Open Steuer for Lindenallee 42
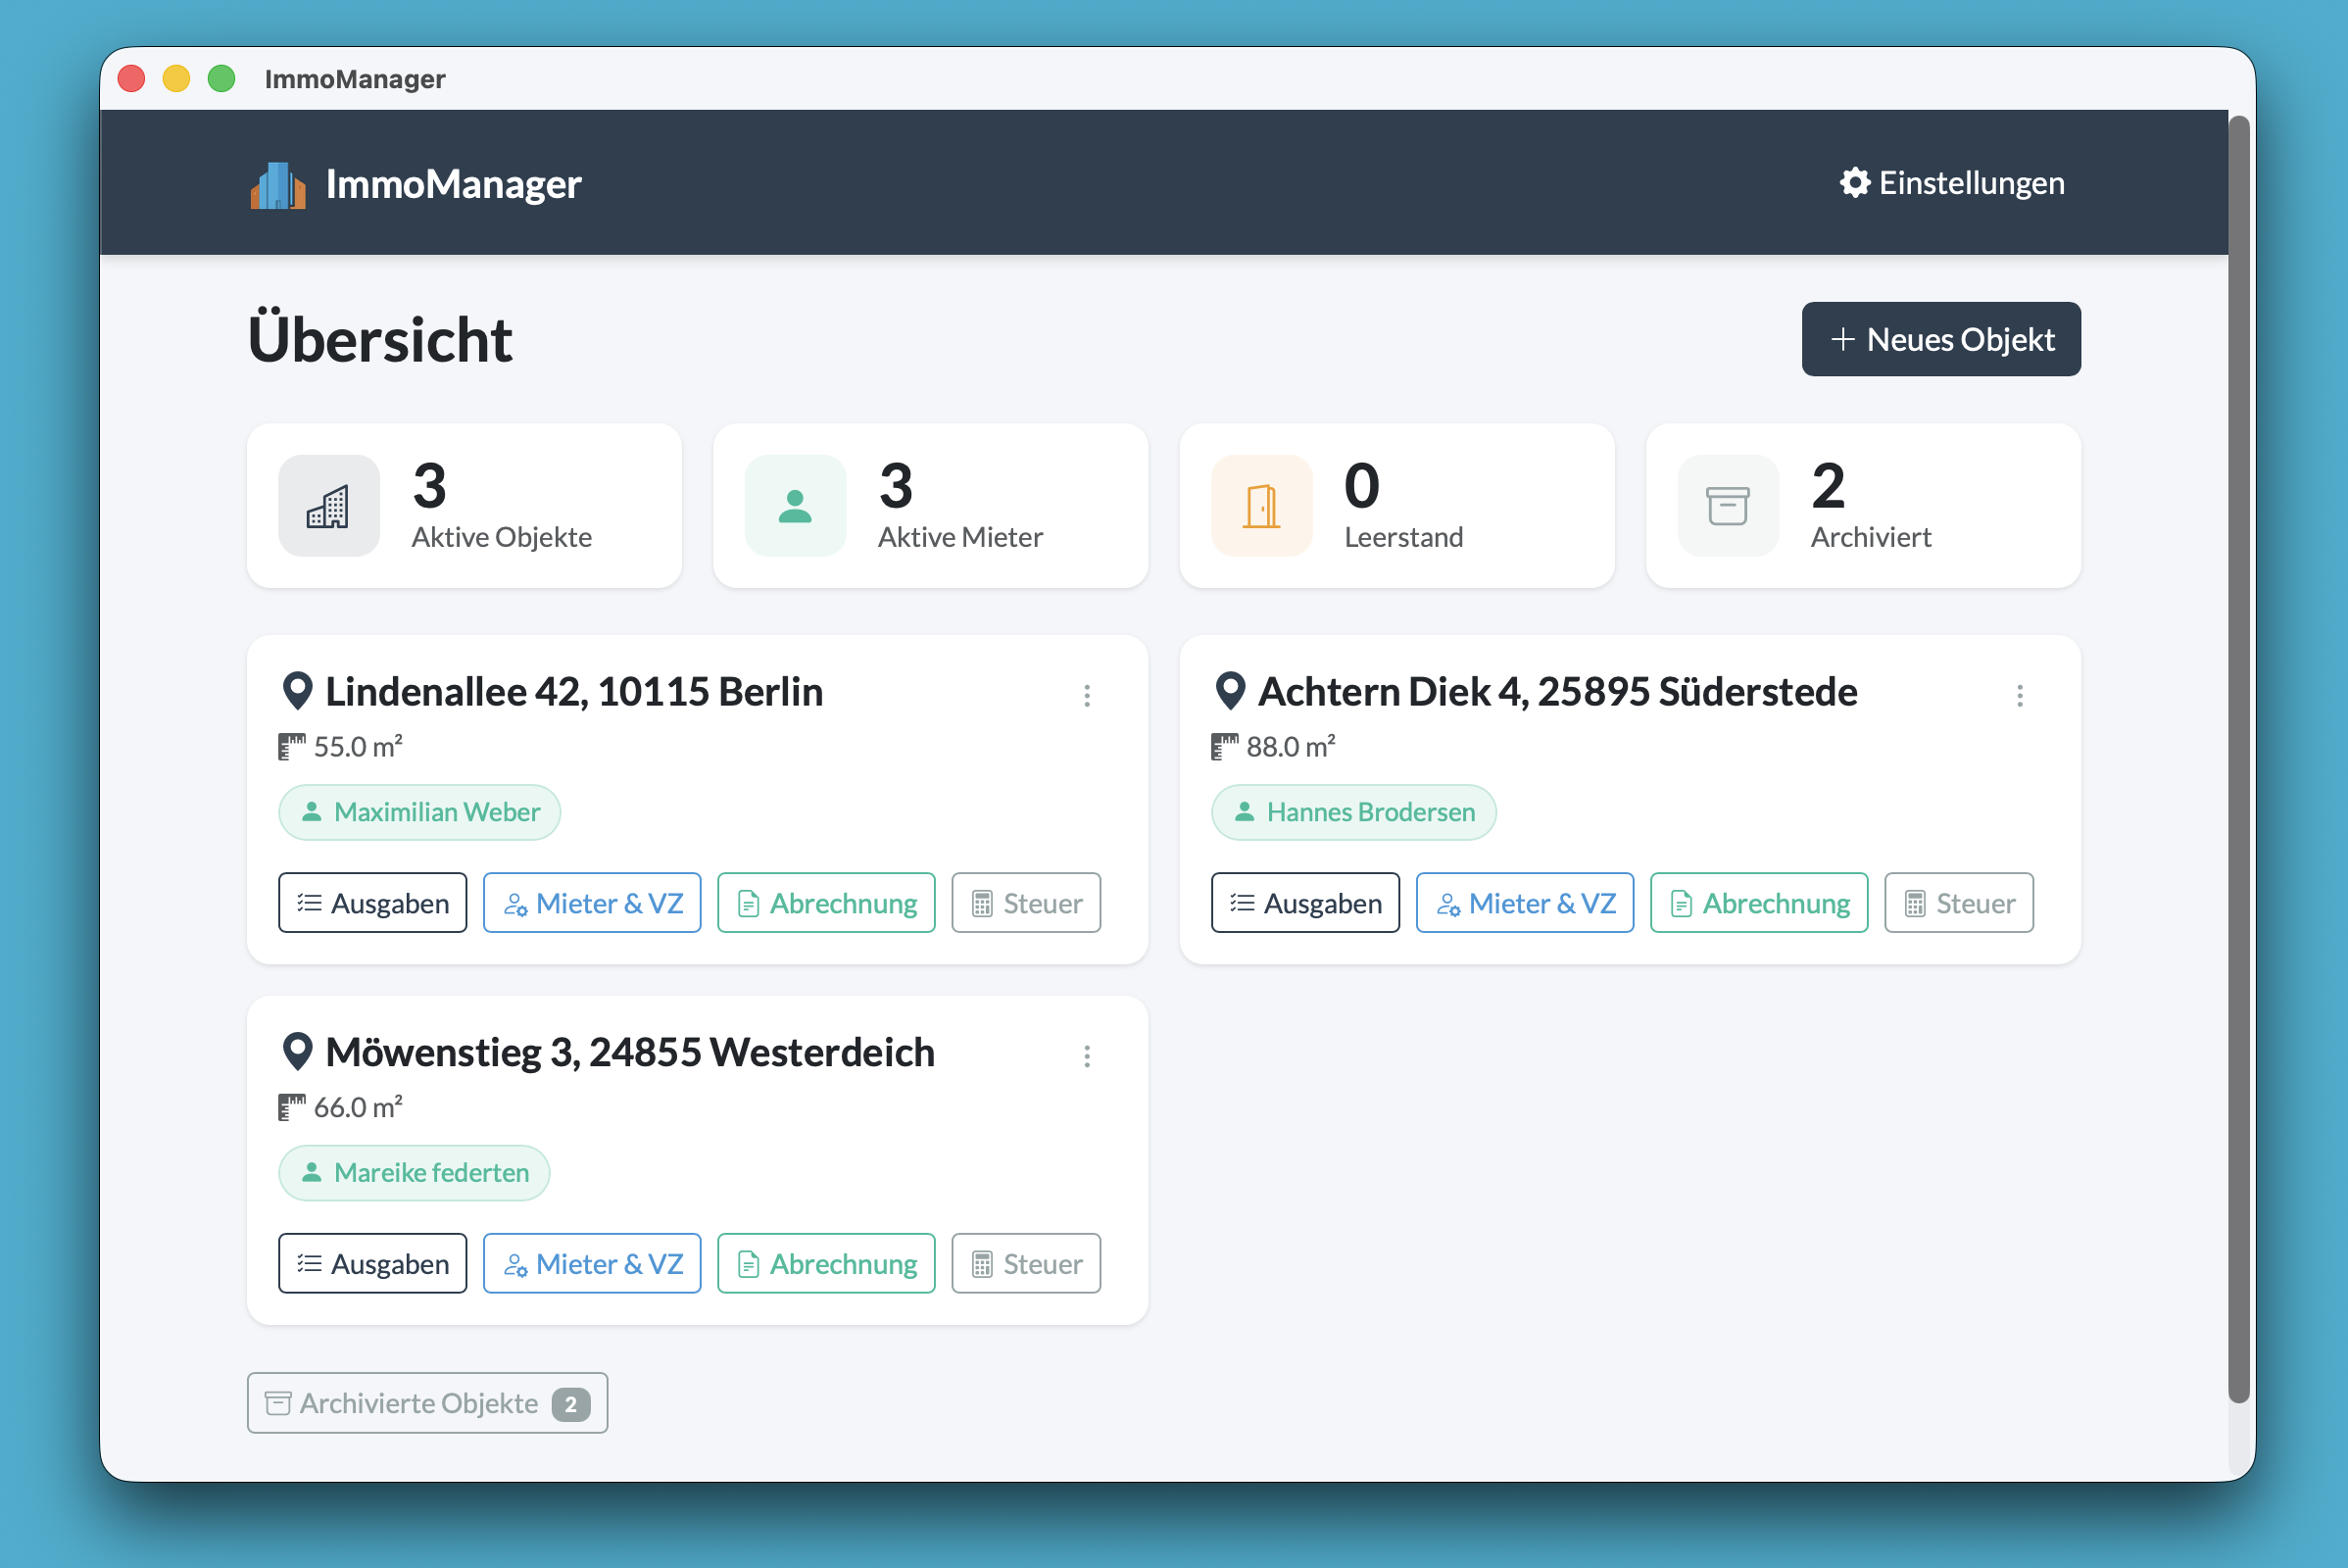This screenshot has width=2348, height=1568. (x=1026, y=903)
